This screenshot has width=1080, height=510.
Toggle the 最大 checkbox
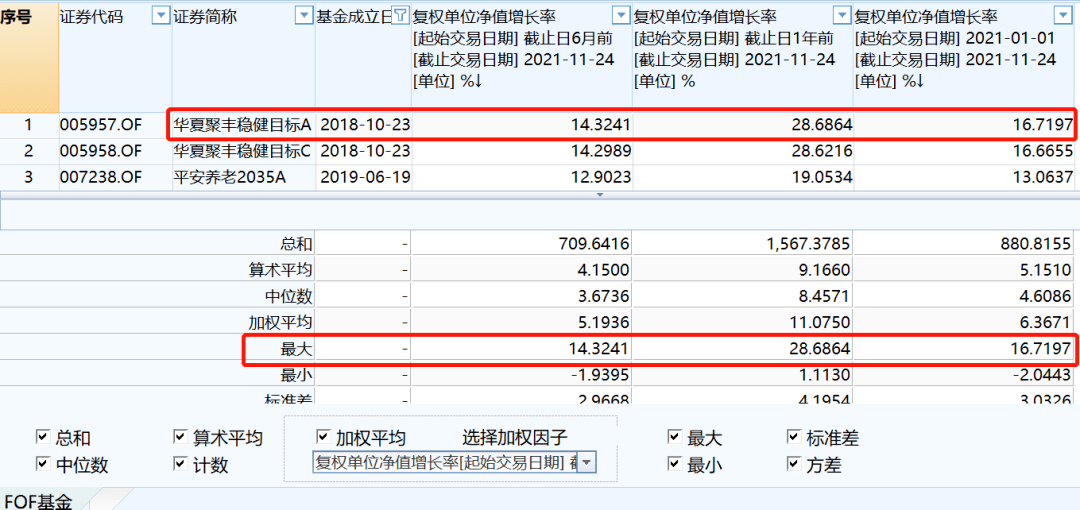(674, 436)
